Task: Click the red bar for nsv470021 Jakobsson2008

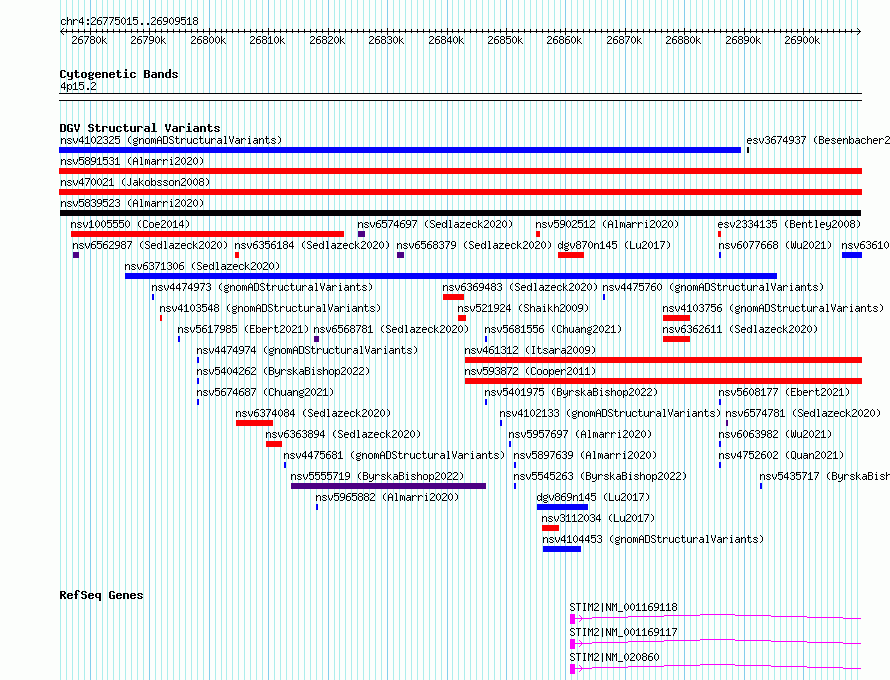Action: [460, 192]
